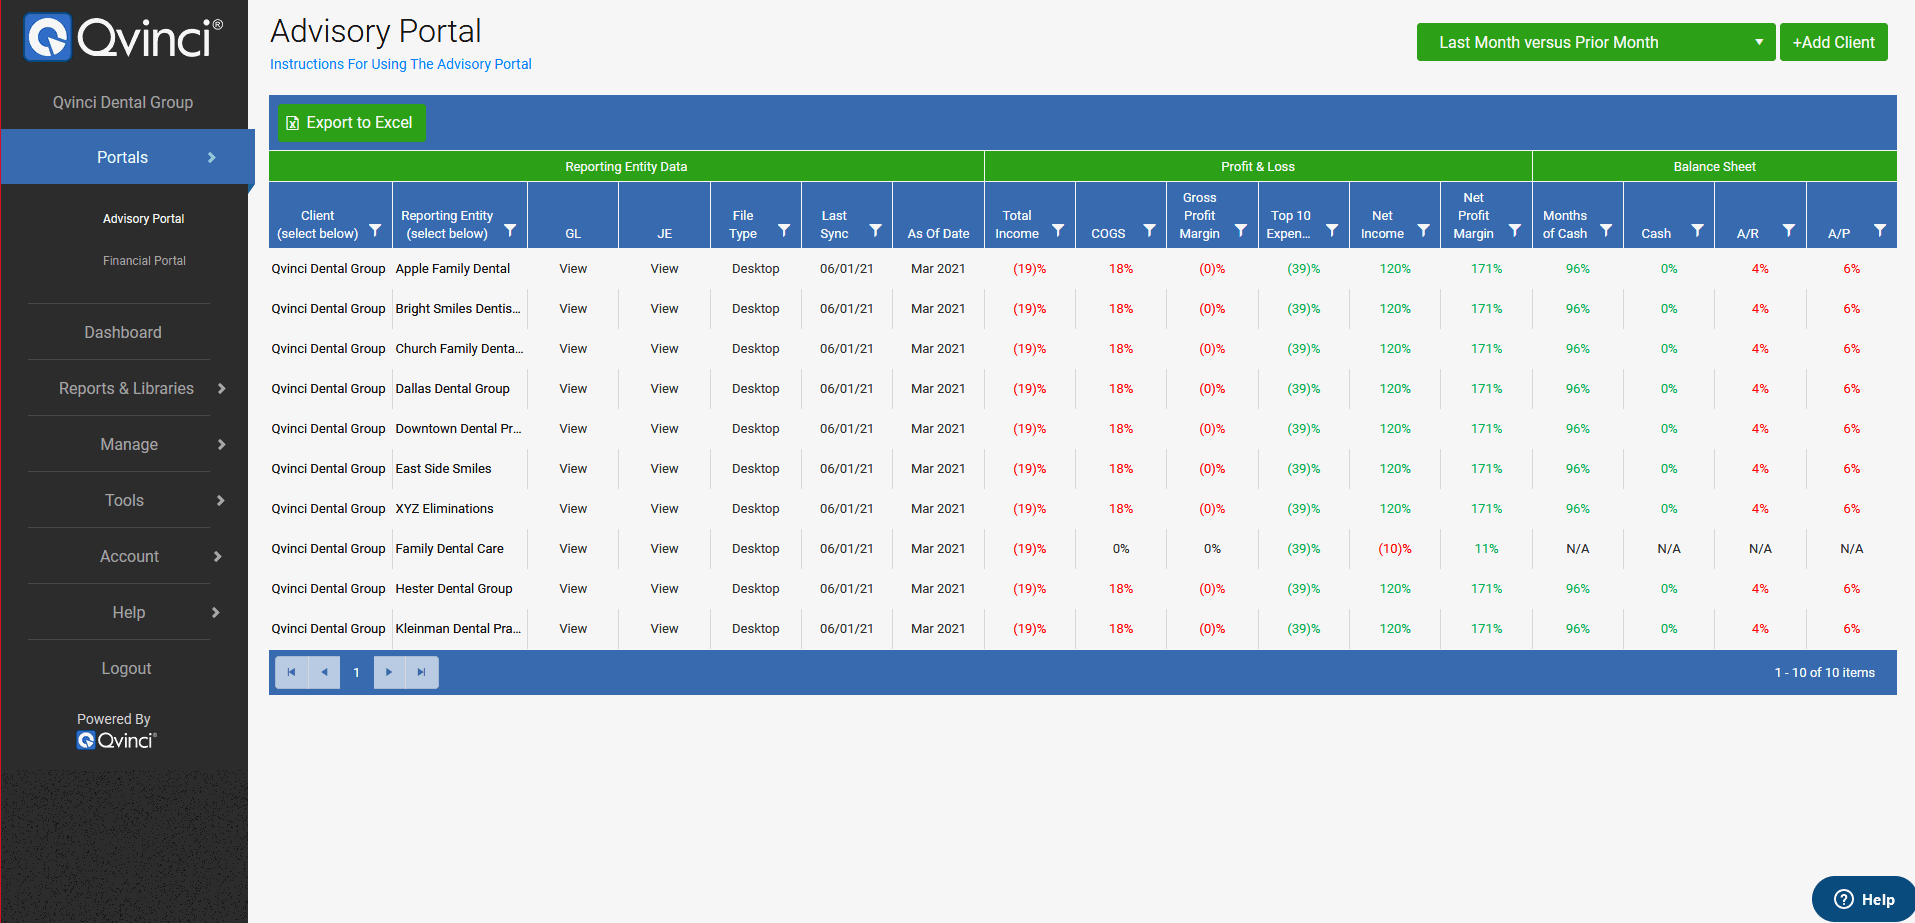Go to last page of grid
The width and height of the screenshot is (1915, 923).
(x=421, y=672)
